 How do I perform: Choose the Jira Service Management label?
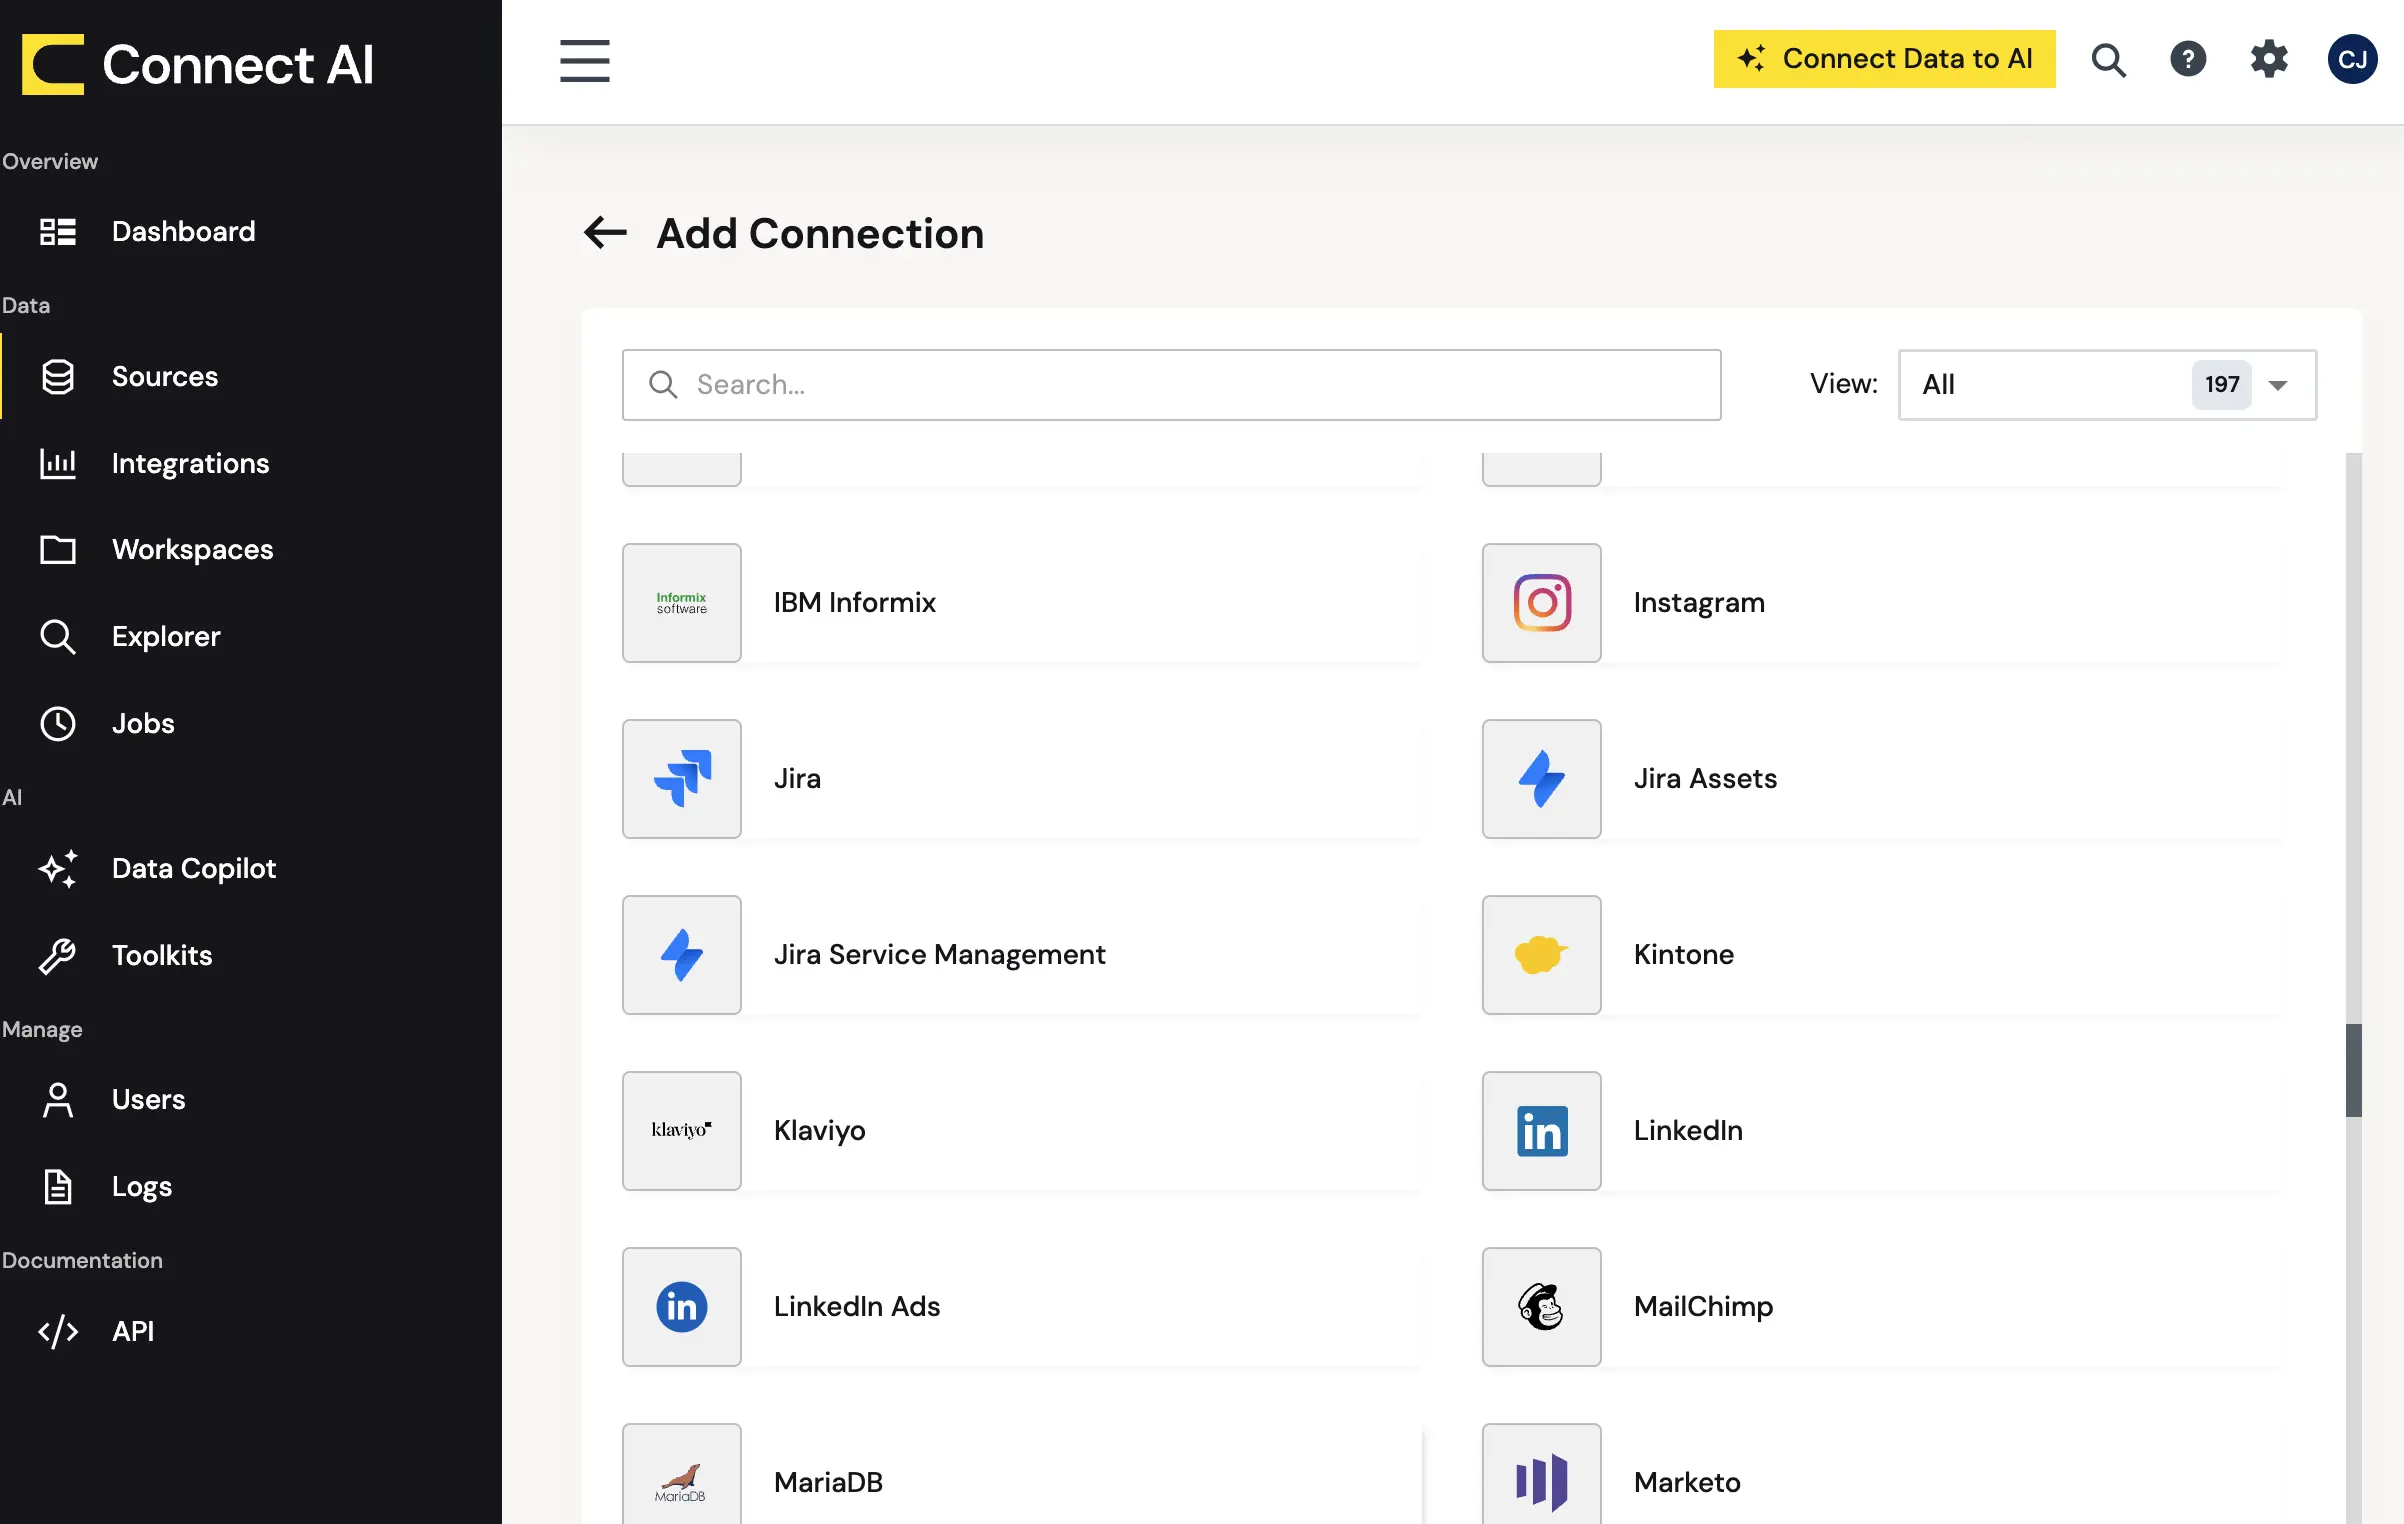click(x=939, y=955)
